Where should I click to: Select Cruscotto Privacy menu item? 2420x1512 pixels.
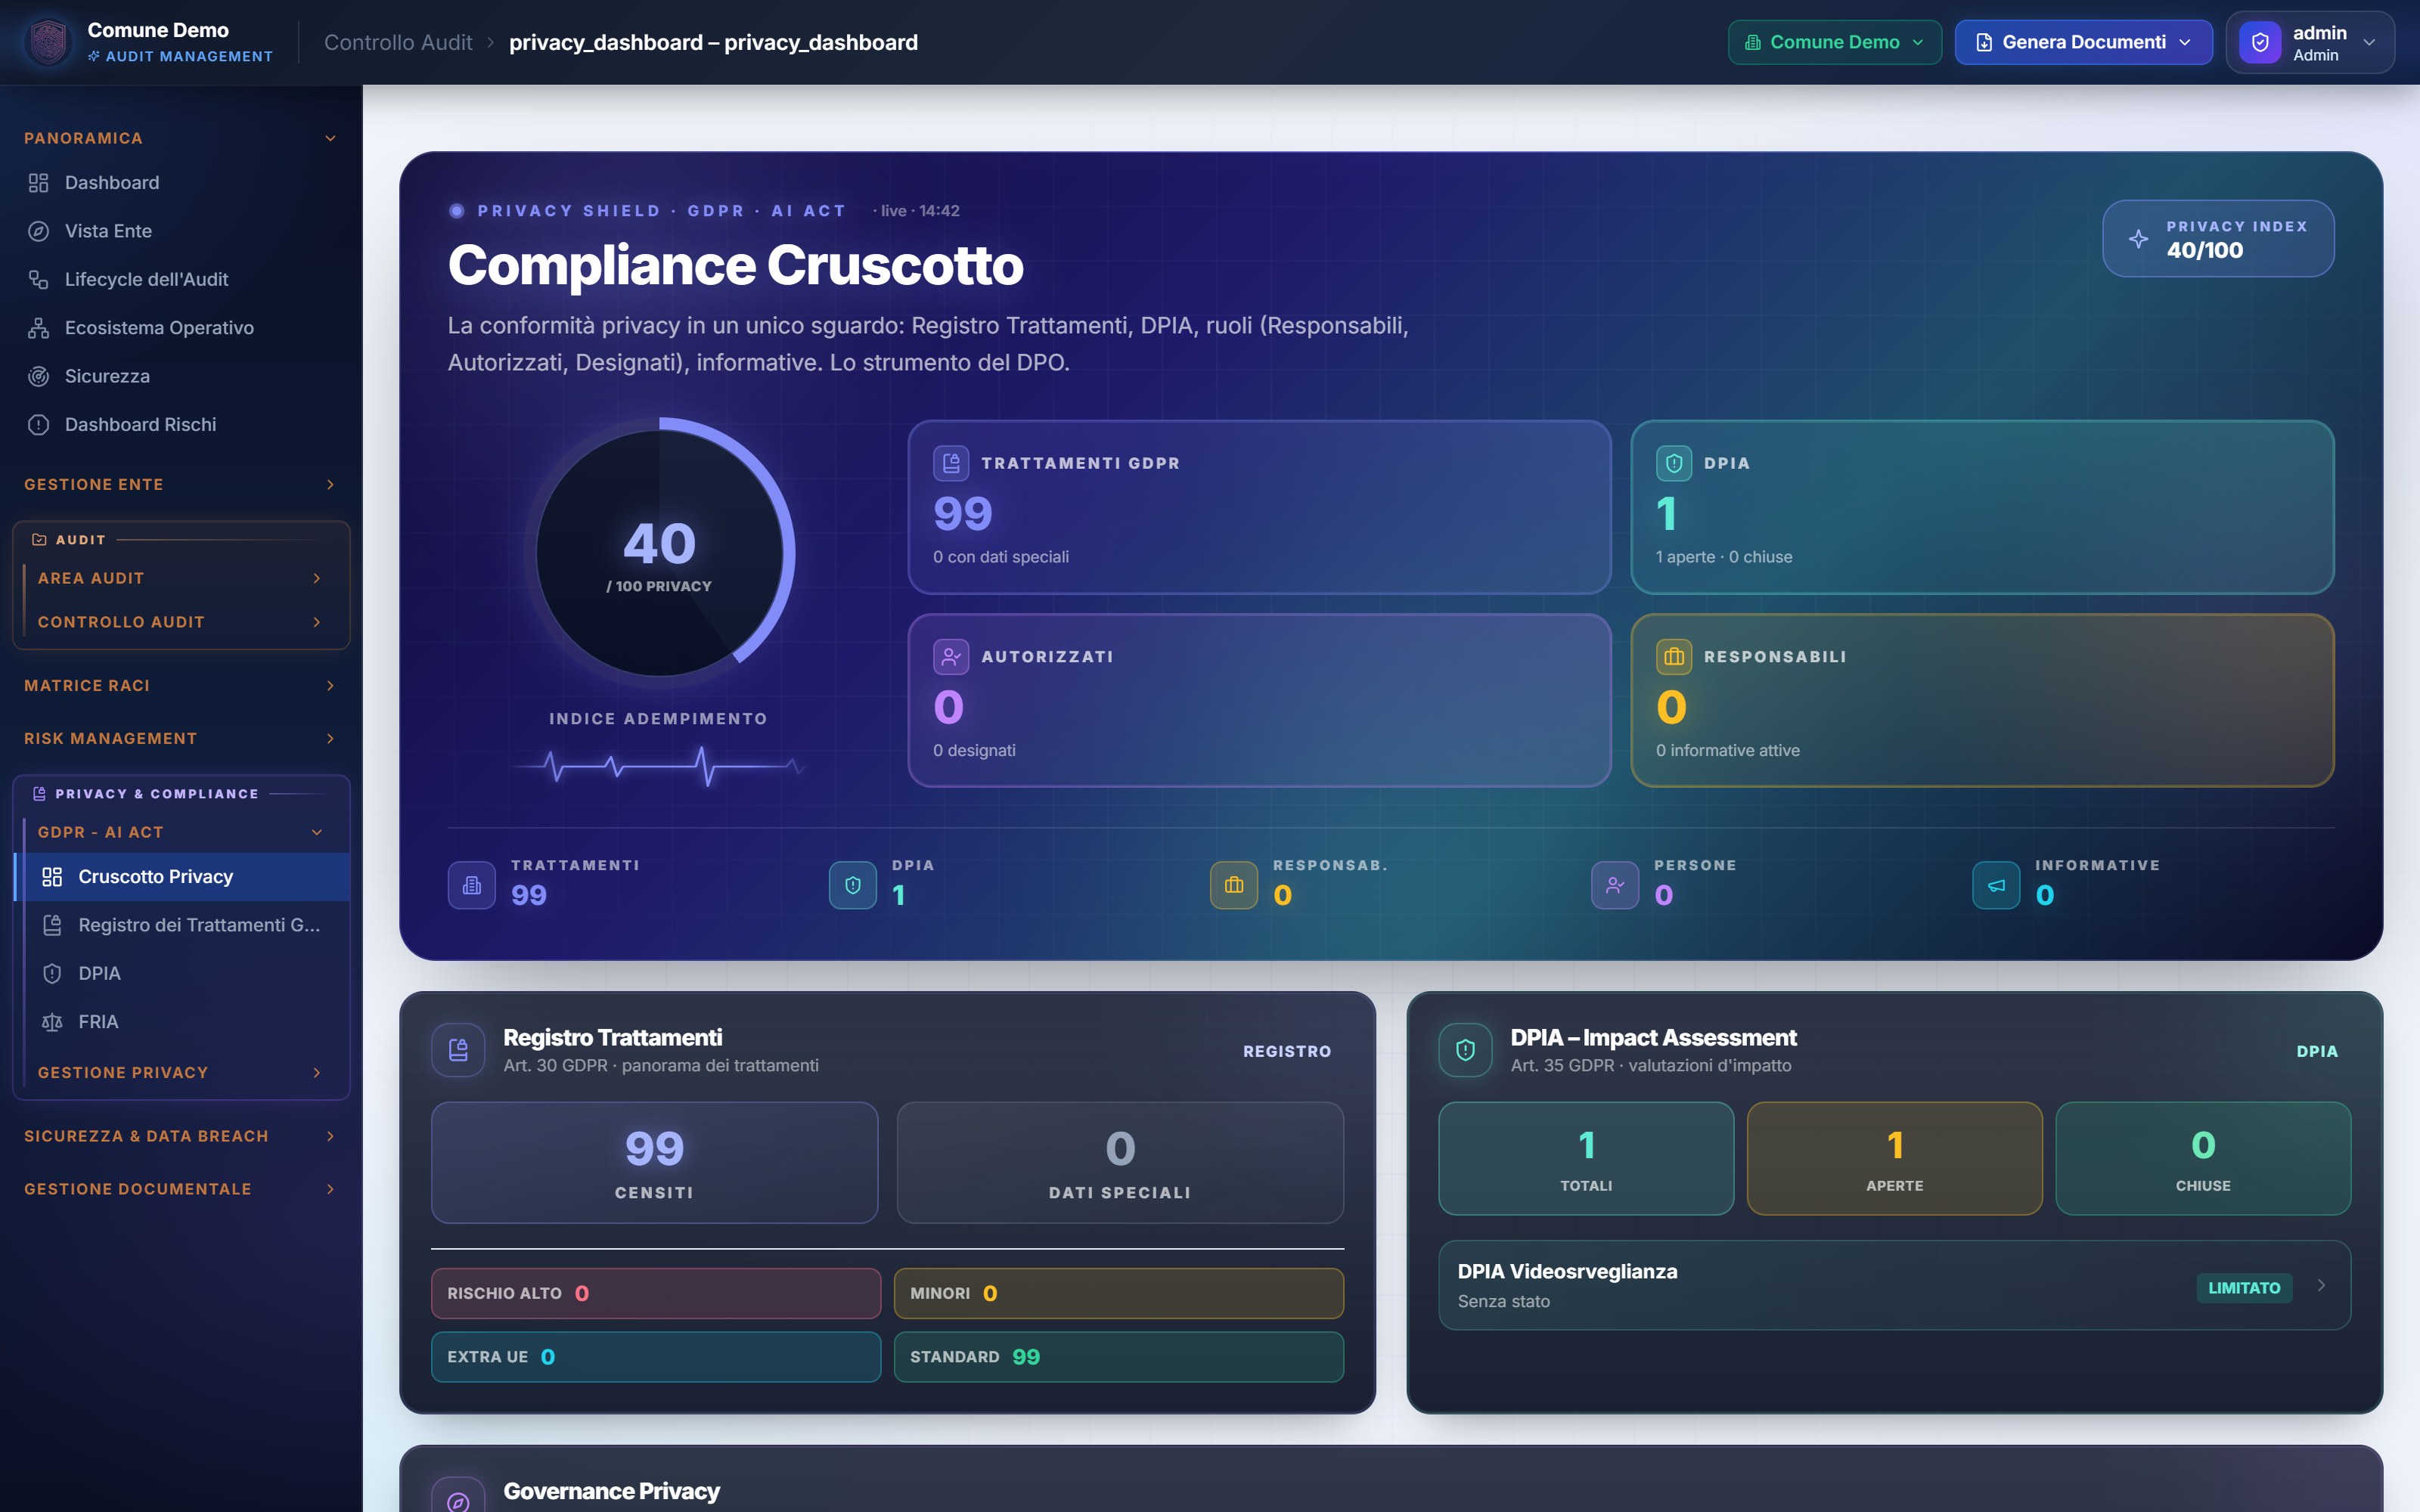click(x=182, y=877)
